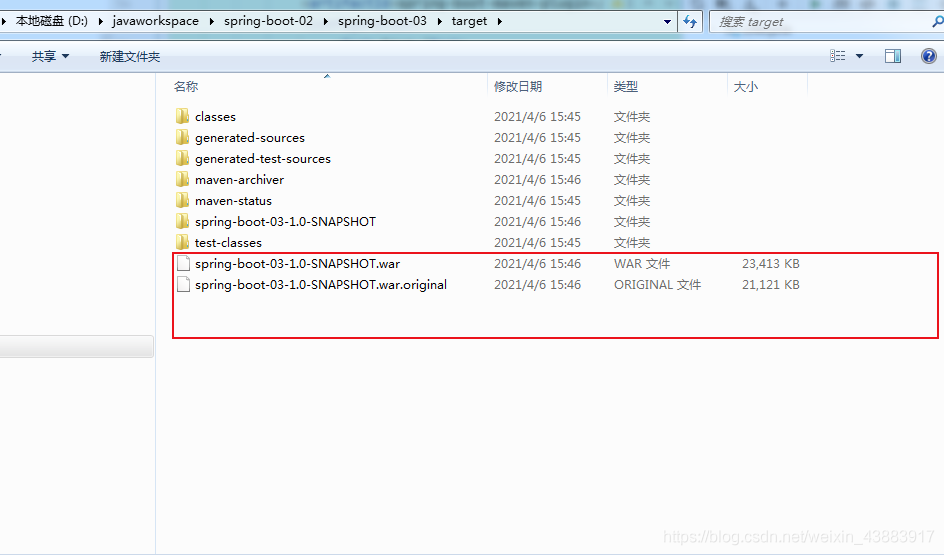Image resolution: width=944 pixels, height=555 pixels.
Task: Sort by 大小 column header
Action: click(745, 87)
